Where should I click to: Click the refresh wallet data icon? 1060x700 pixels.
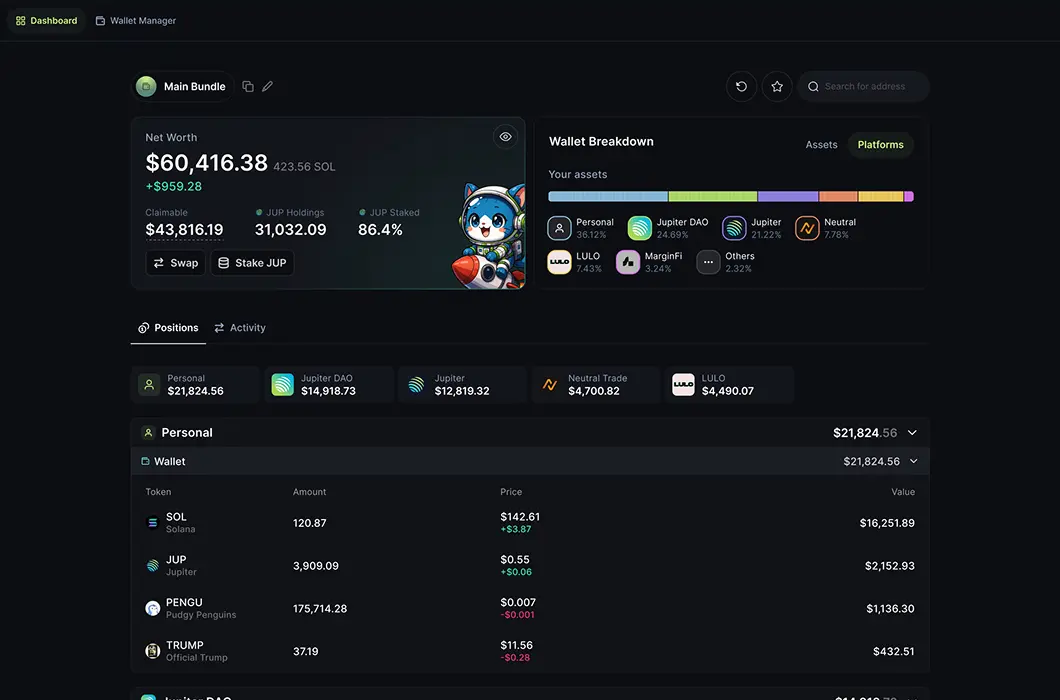click(x=741, y=86)
